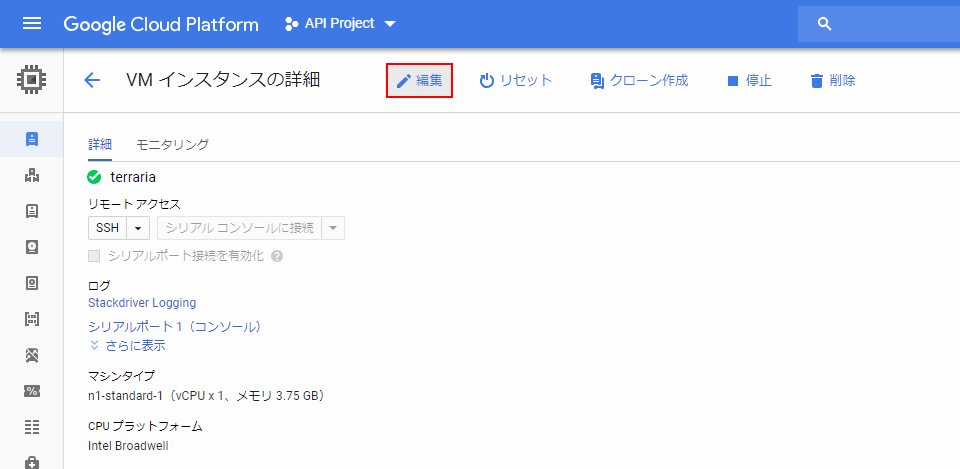The image size is (960, 469).
Task: Click シリアル コンソールに接続 button
Action: tap(240, 228)
